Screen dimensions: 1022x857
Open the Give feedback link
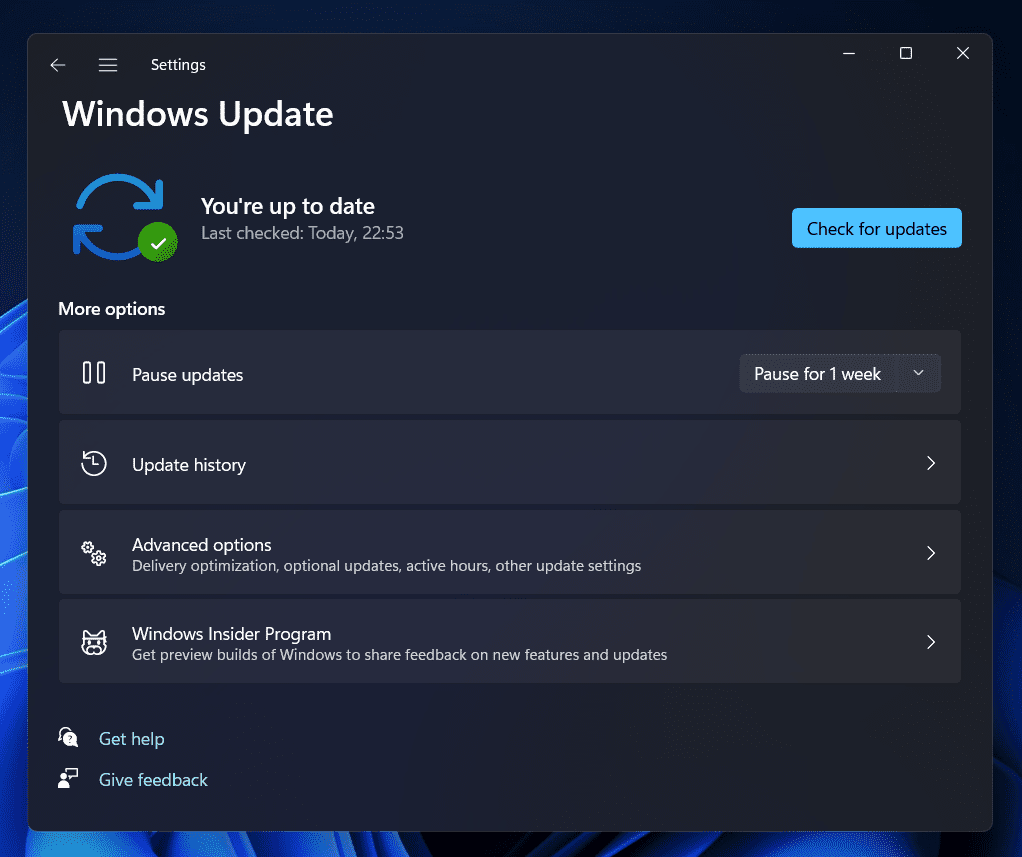pyautogui.click(x=153, y=779)
